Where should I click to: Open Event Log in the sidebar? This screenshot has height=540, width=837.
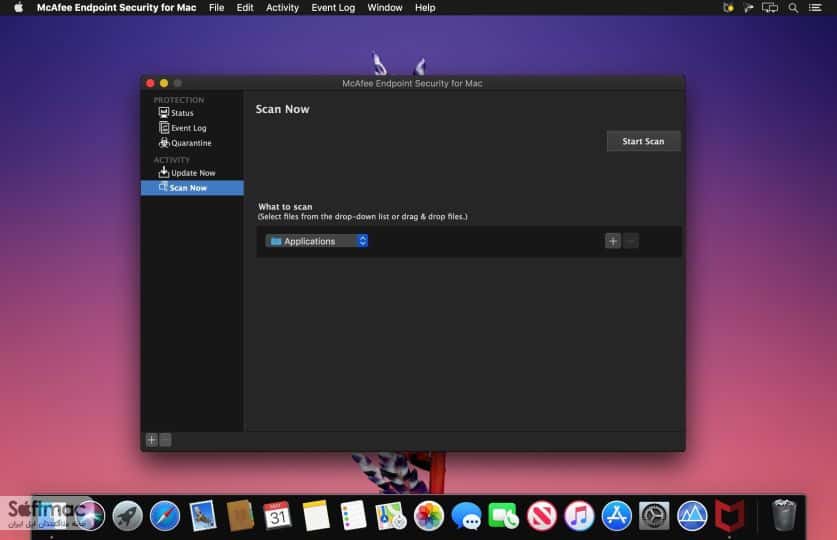(x=192, y=128)
